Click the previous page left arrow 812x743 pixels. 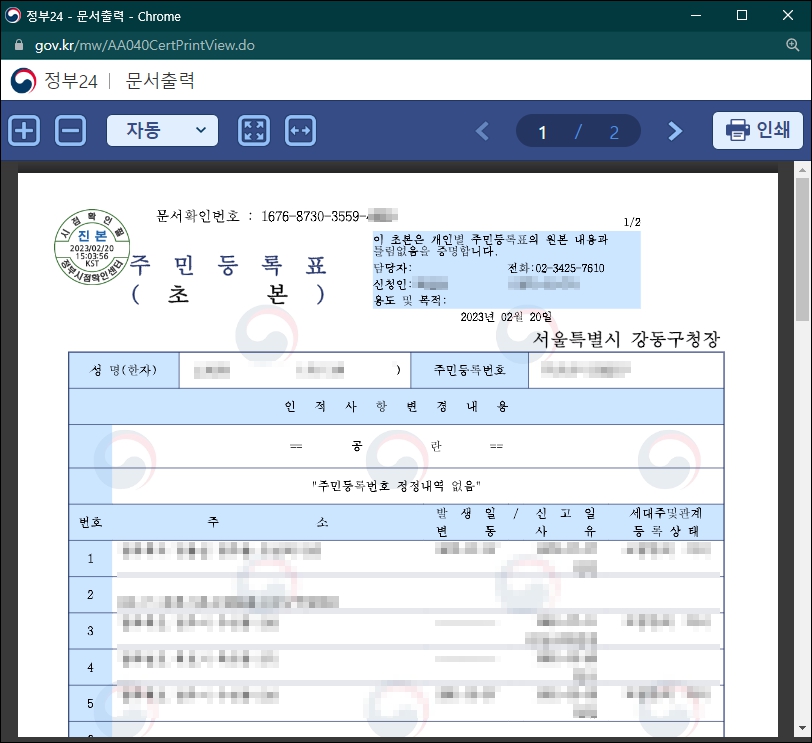[x=482, y=130]
